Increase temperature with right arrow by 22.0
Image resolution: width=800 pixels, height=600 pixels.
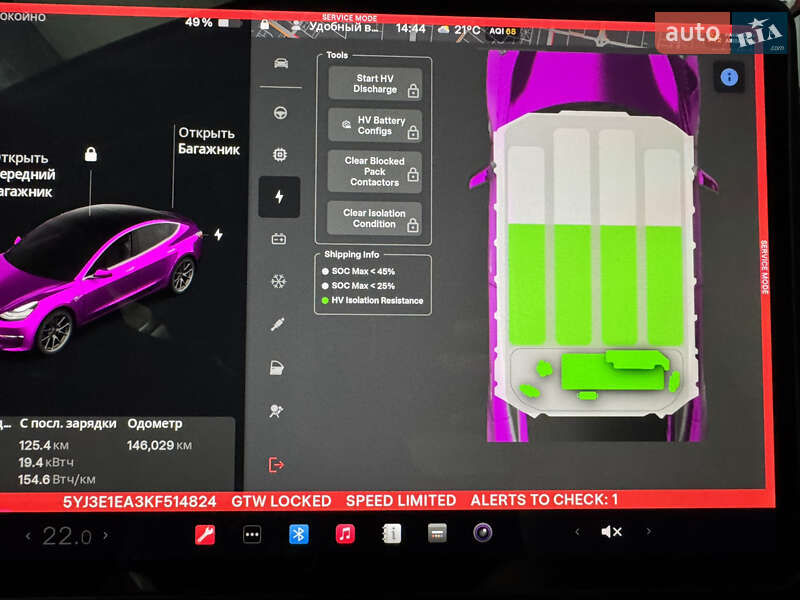(x=106, y=535)
